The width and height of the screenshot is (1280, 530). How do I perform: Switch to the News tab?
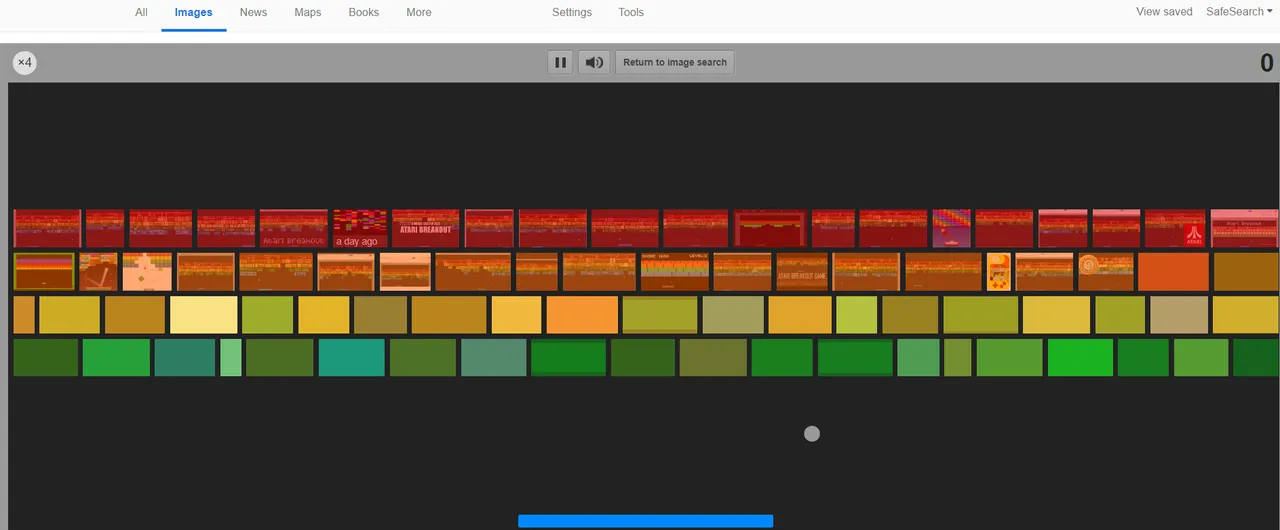(253, 12)
